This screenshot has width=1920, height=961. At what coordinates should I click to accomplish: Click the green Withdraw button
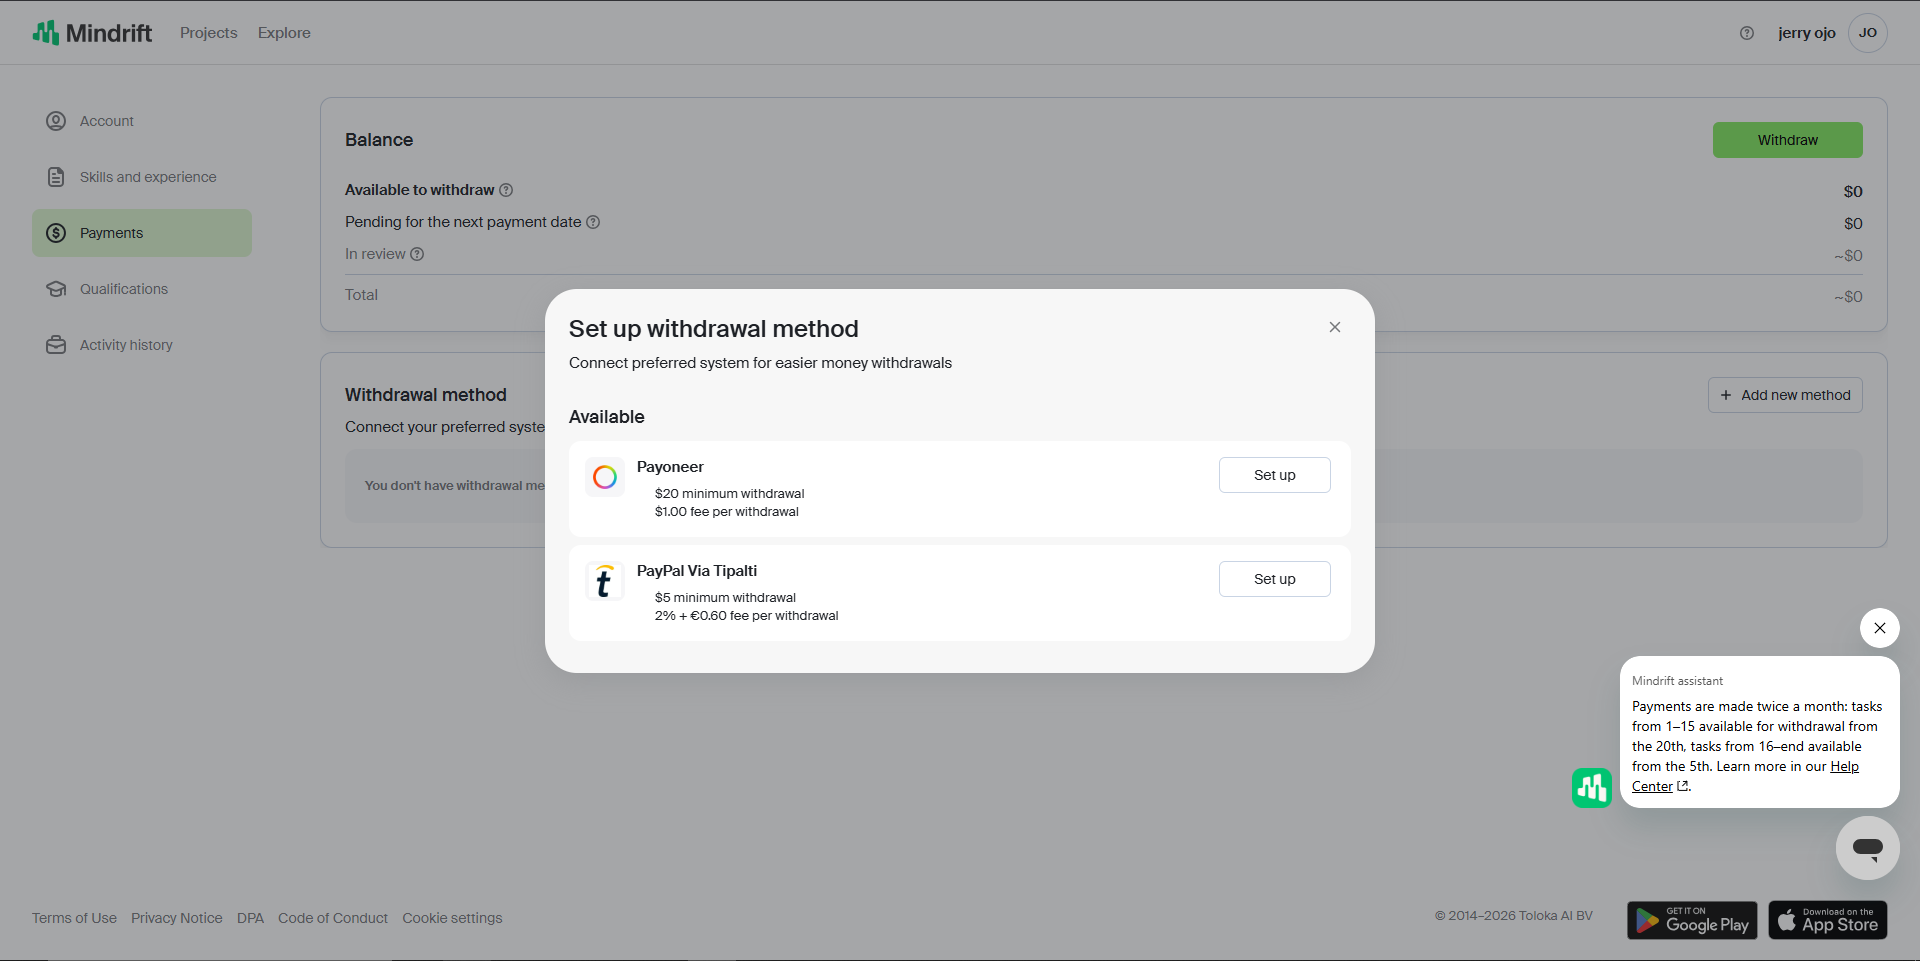coord(1788,140)
